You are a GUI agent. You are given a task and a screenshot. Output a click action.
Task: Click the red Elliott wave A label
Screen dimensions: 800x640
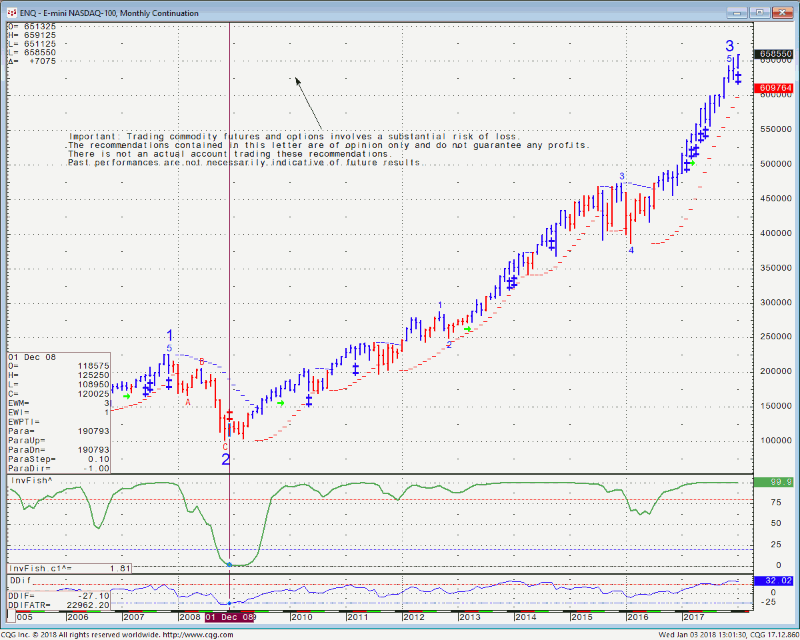click(188, 402)
